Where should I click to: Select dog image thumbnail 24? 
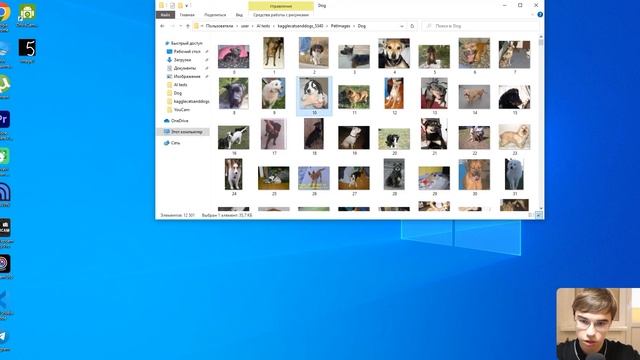point(233,174)
